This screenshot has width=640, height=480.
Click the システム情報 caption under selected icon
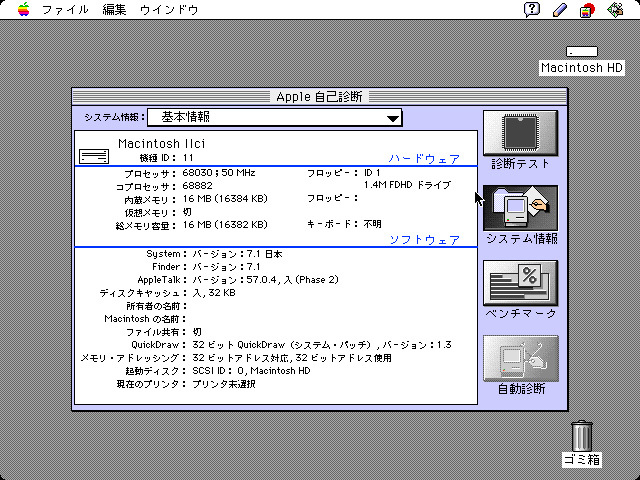pos(522,239)
